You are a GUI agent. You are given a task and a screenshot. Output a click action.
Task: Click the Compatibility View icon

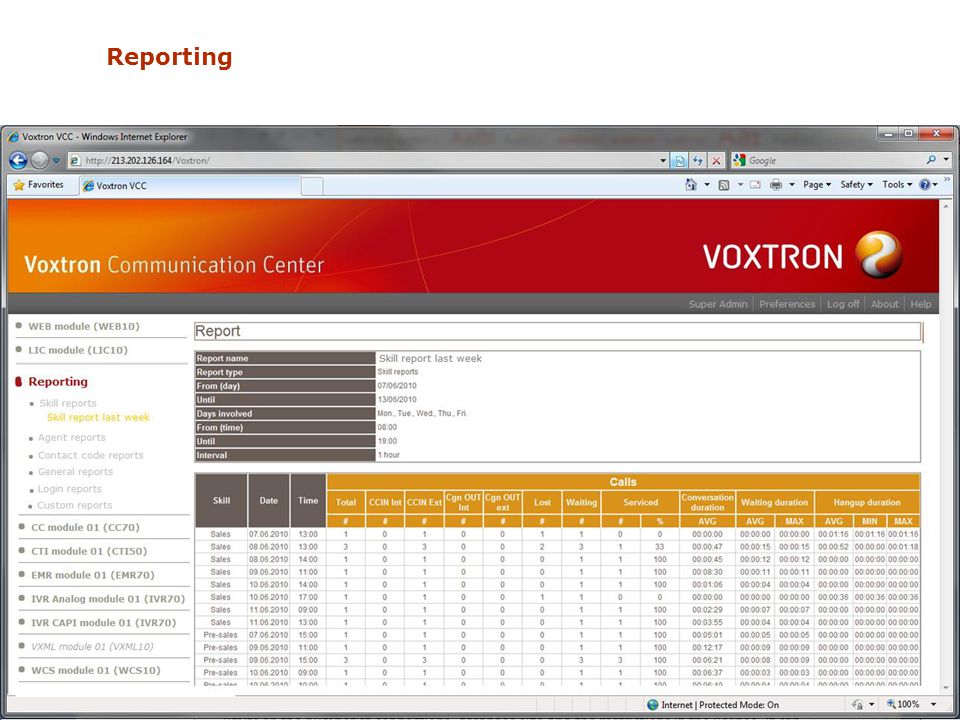(680, 160)
